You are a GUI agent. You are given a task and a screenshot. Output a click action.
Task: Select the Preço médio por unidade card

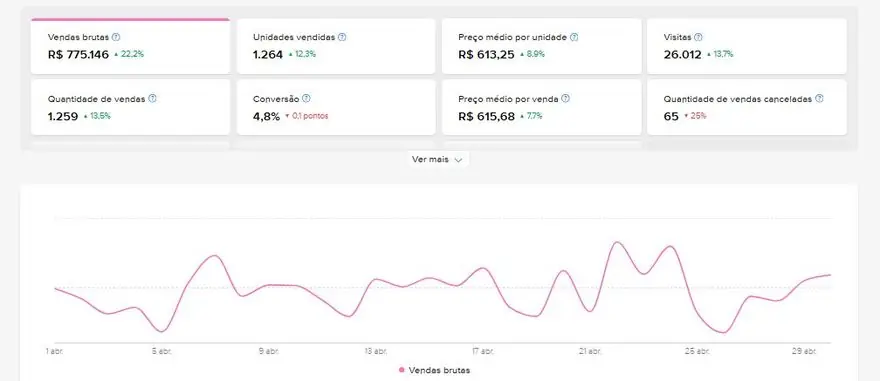pos(542,46)
